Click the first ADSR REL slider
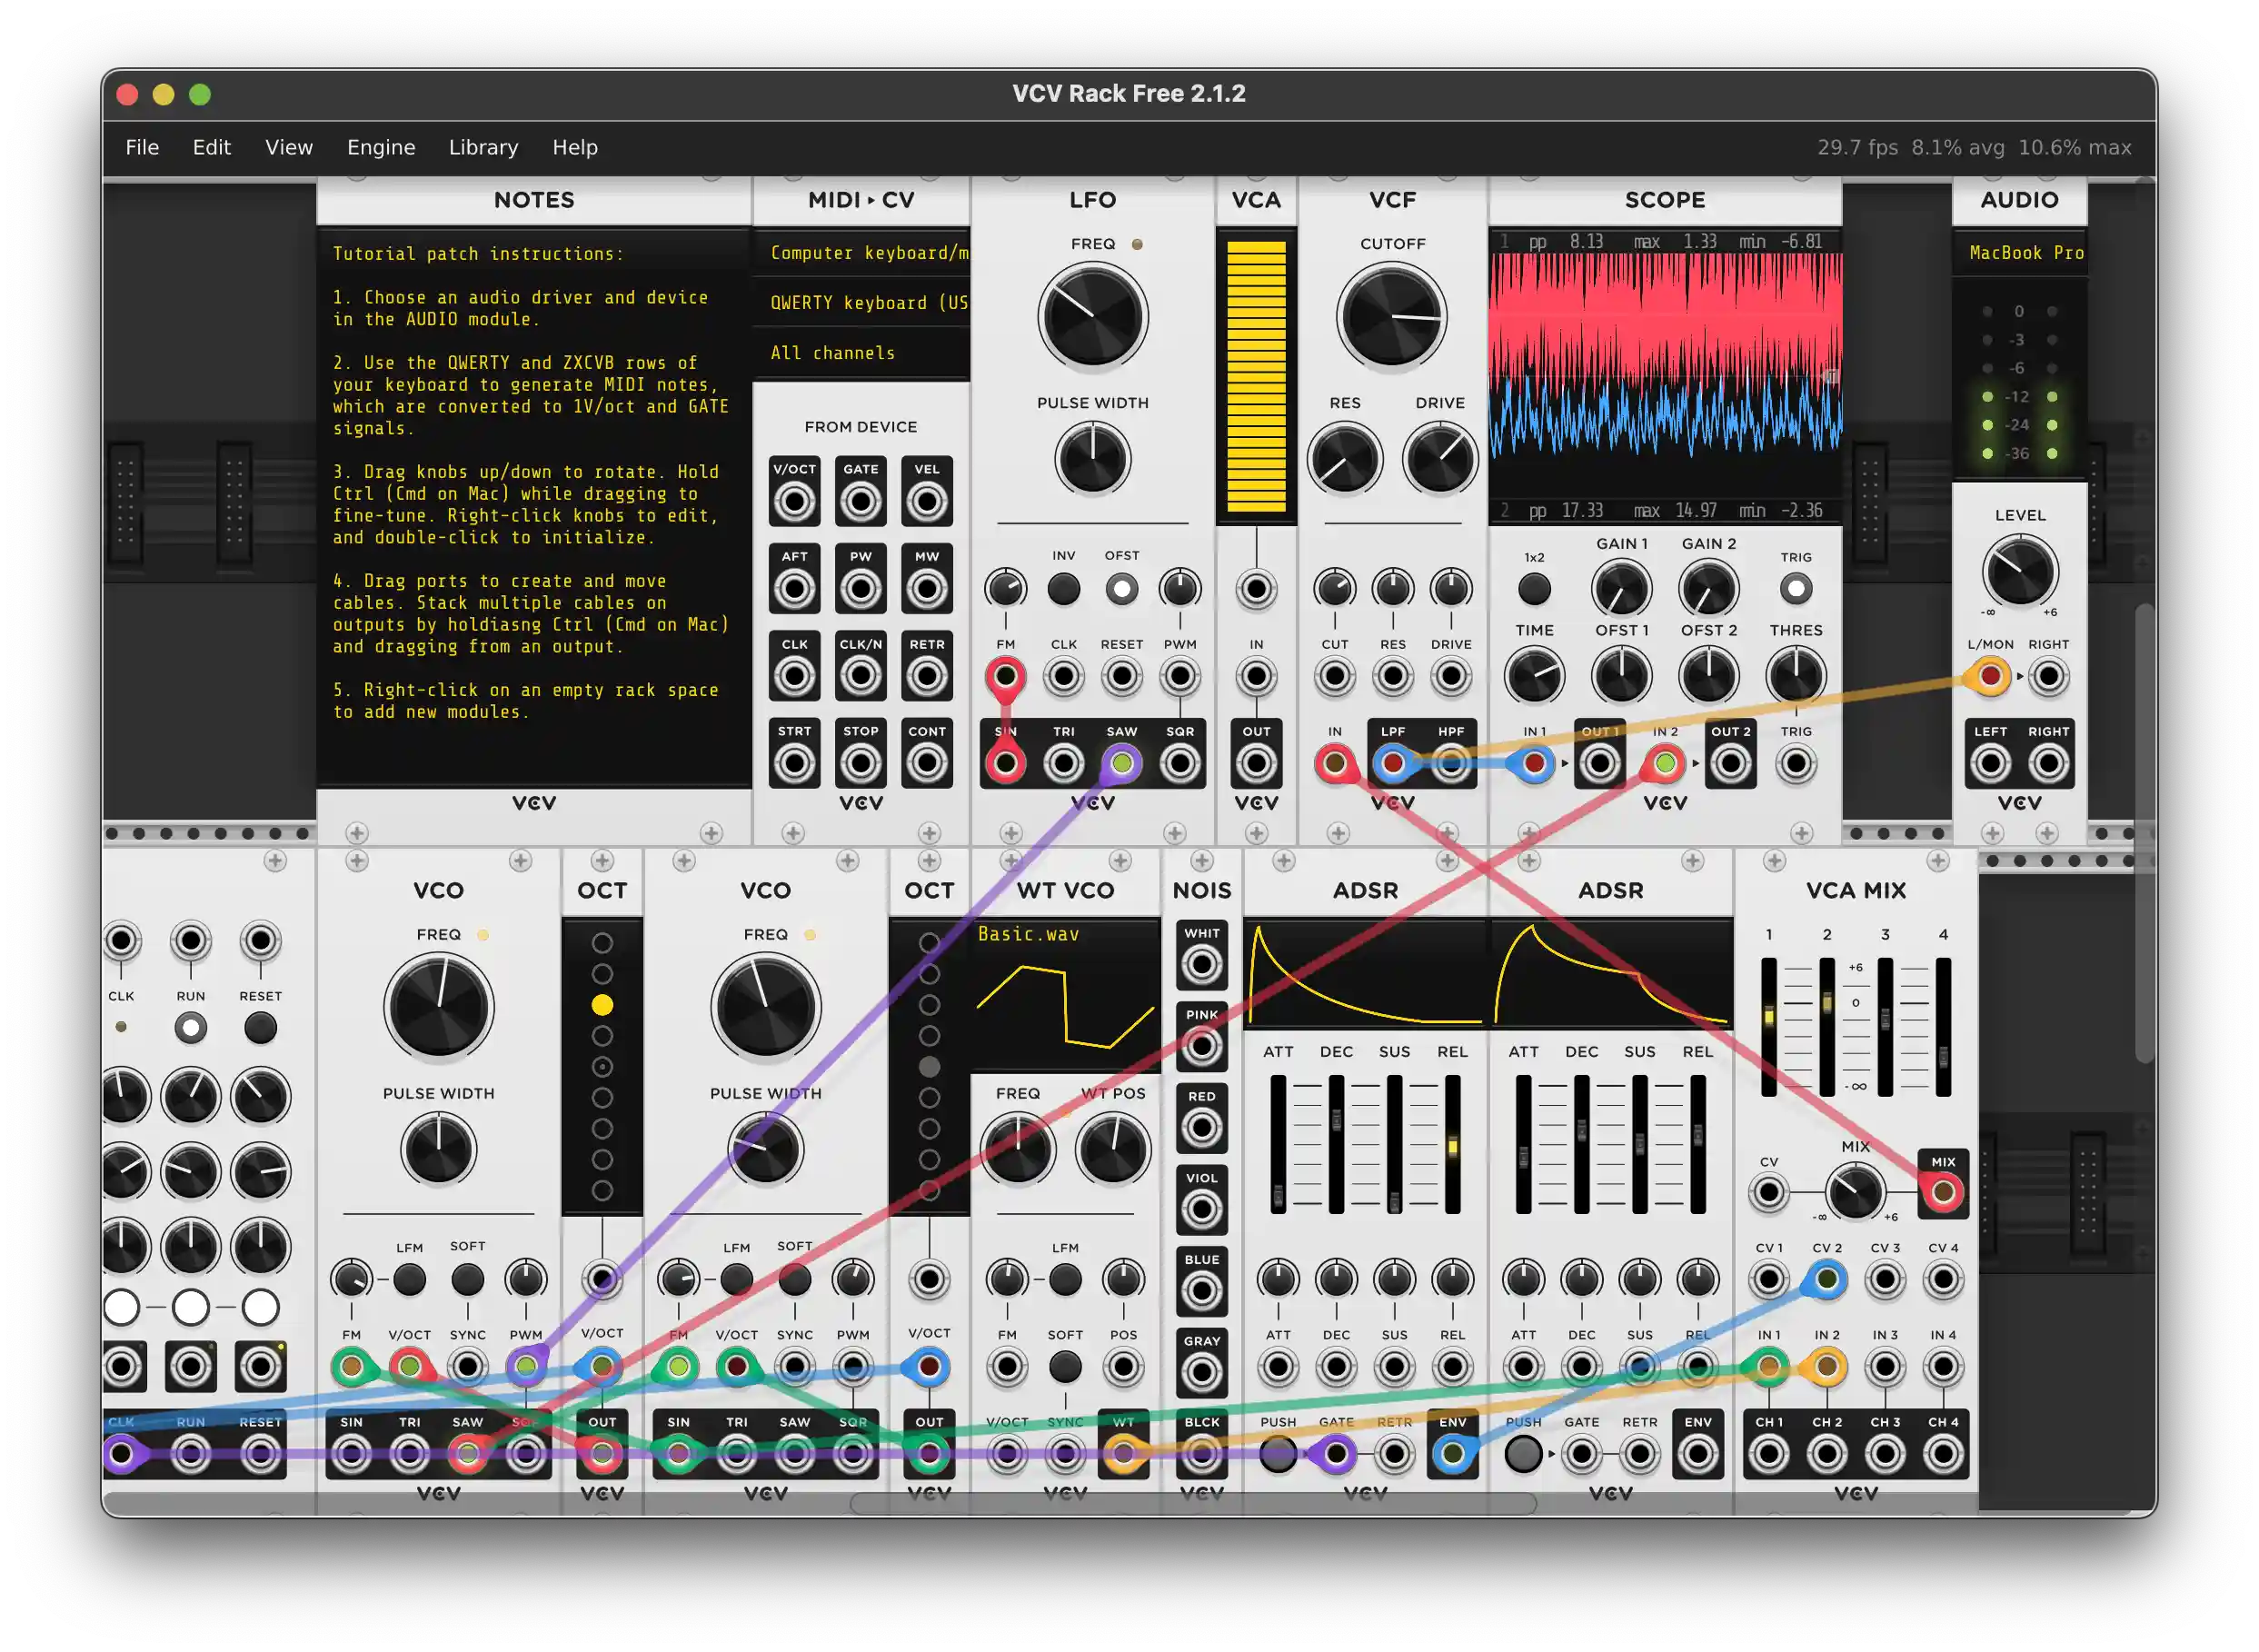Image resolution: width=2259 pixels, height=1652 pixels. pyautogui.click(x=1452, y=1145)
